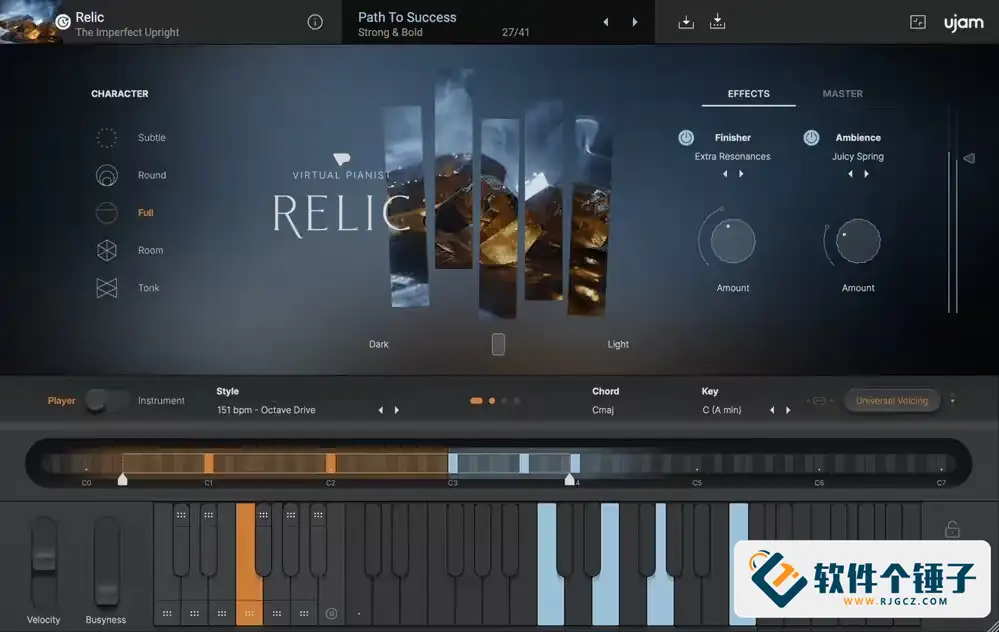Image resolution: width=999 pixels, height=632 pixels.
Task: Select previous Ambience type
Action: [x=851, y=174]
